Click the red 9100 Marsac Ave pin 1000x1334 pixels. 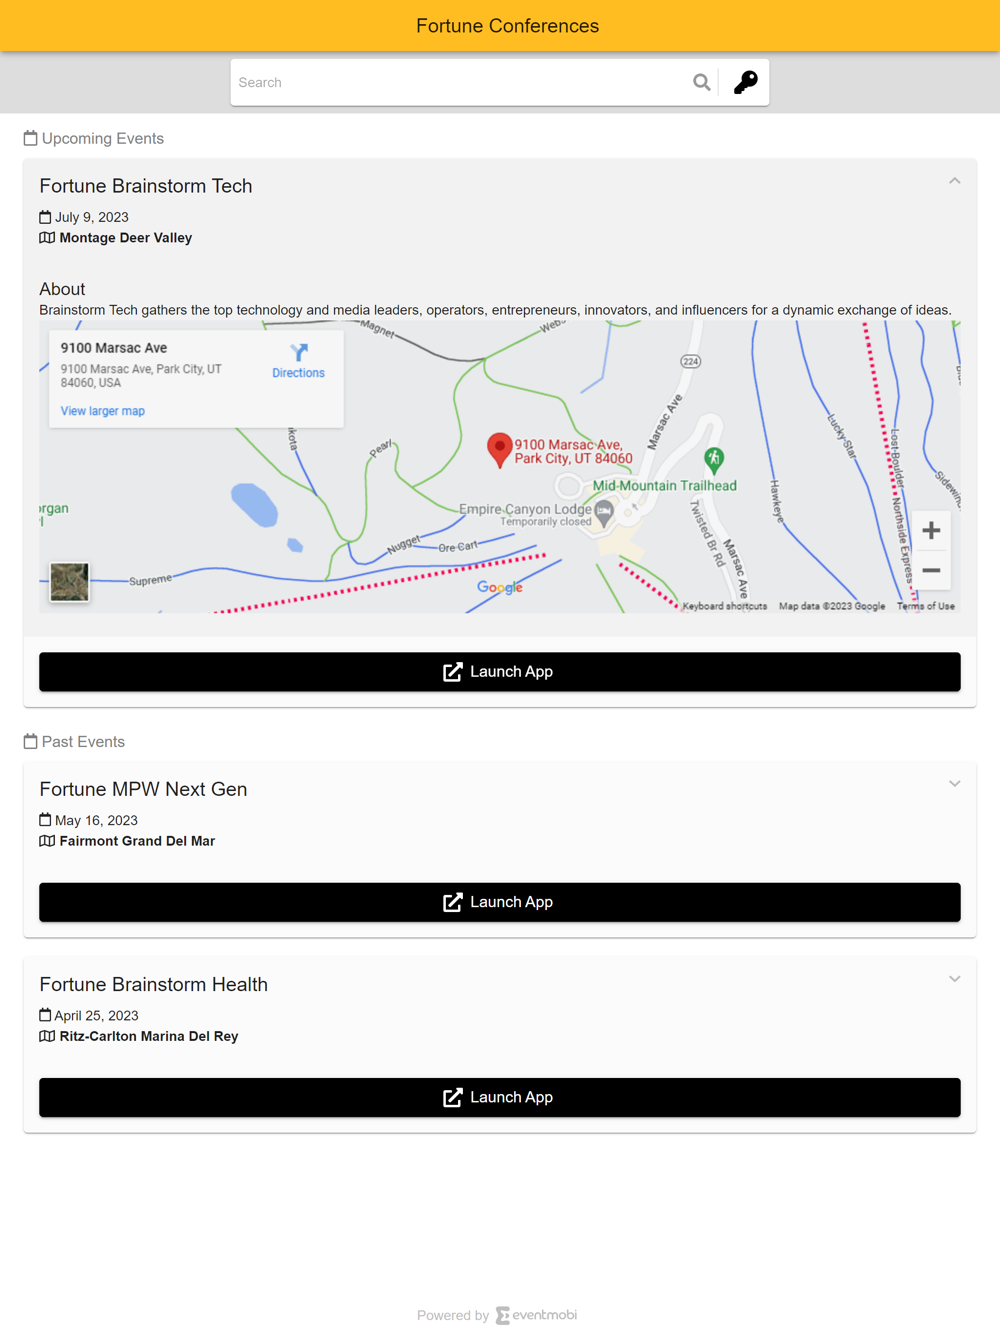pos(499,450)
